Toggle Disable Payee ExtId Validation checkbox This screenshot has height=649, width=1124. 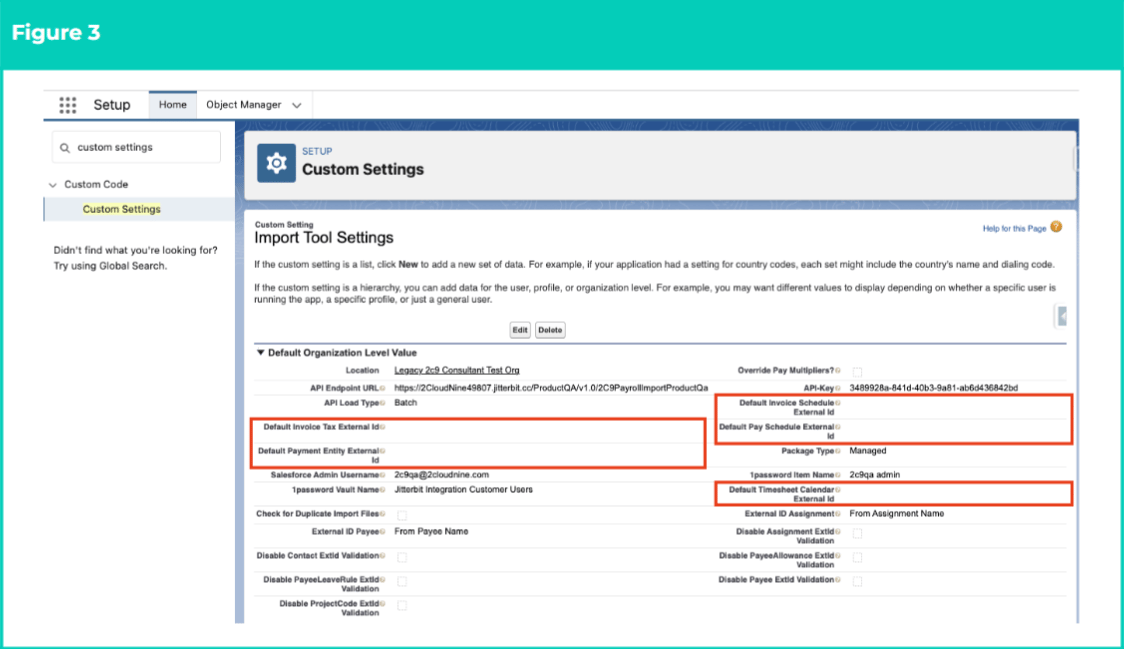(x=857, y=581)
